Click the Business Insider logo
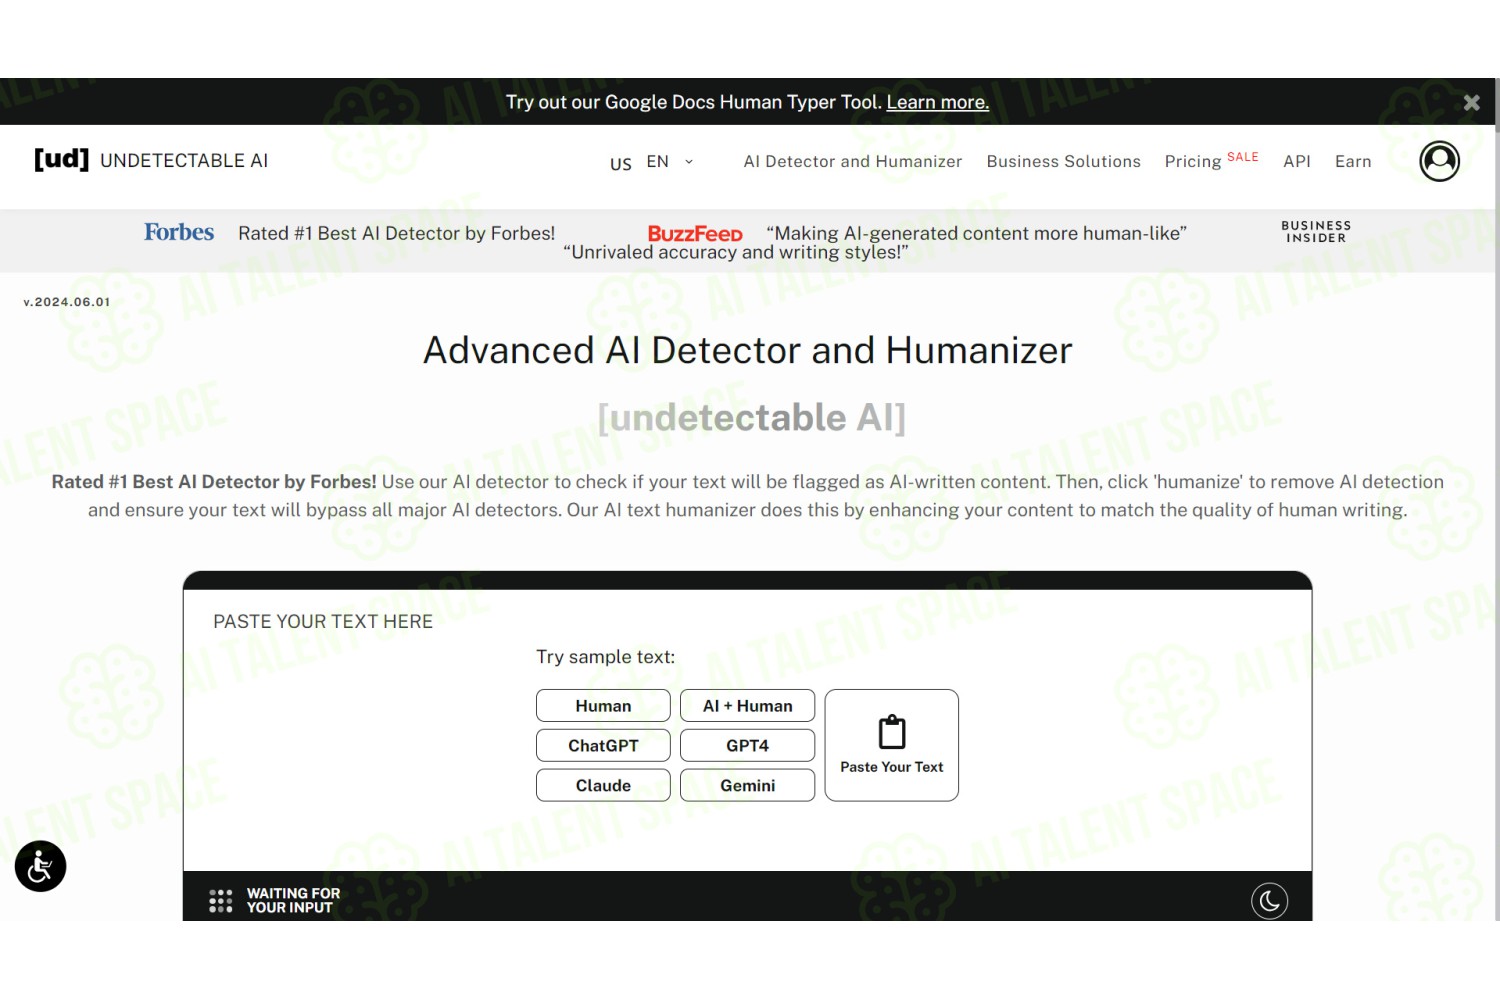Image resolution: width=1500 pixels, height=1000 pixels. pos(1316,232)
